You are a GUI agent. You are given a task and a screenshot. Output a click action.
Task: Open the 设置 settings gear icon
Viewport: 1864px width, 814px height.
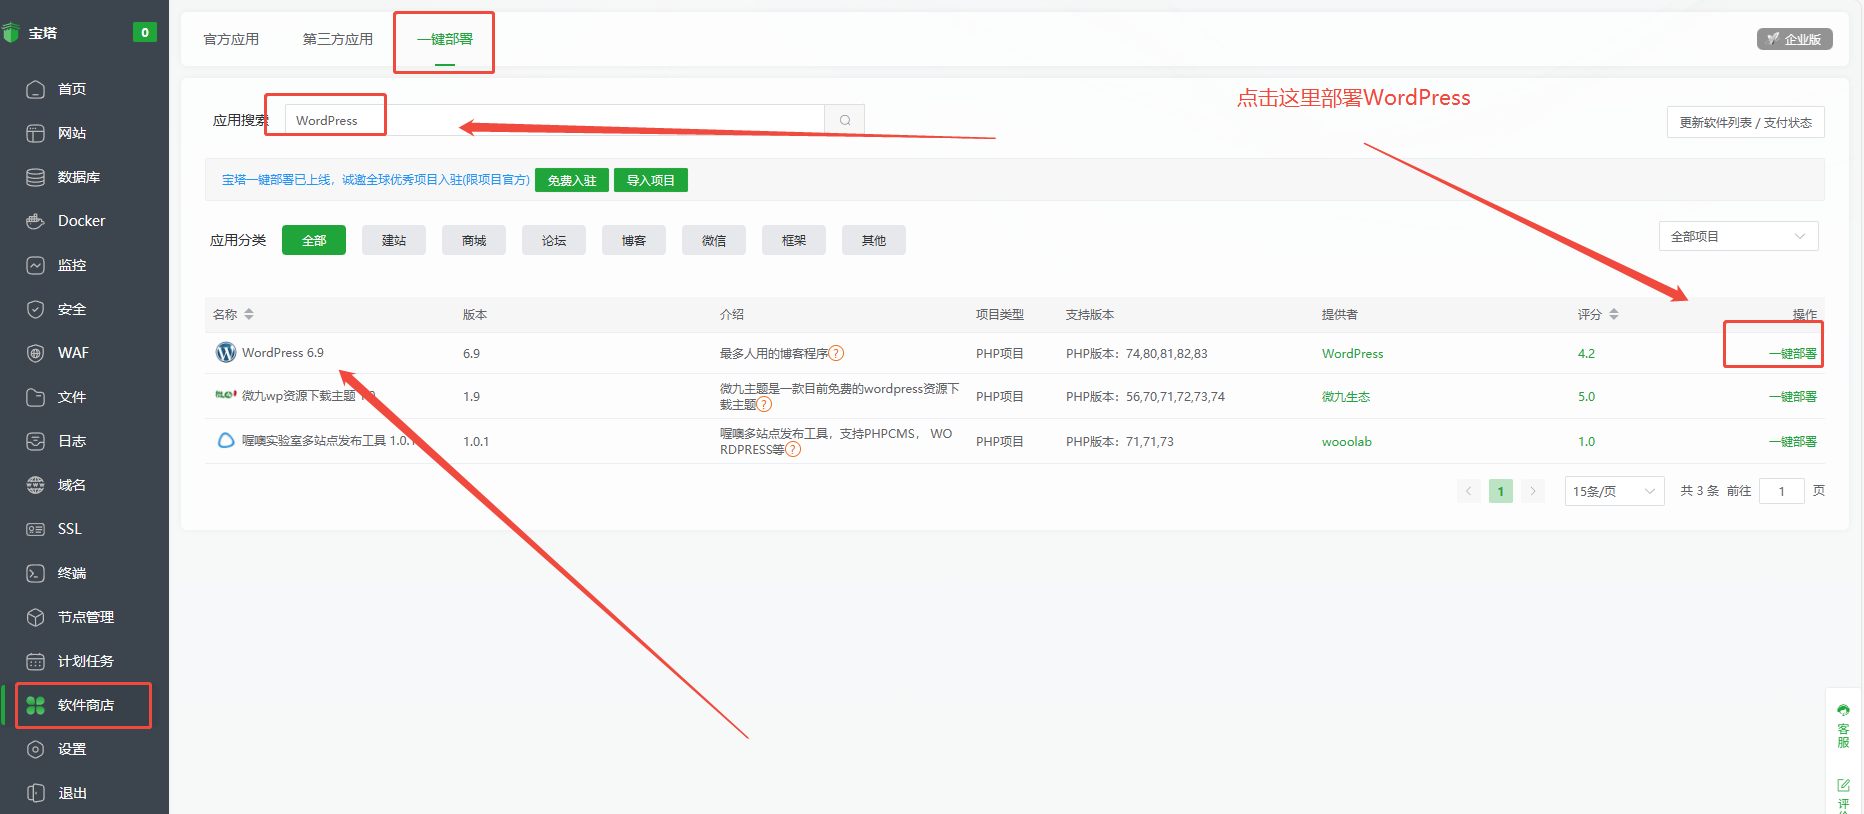click(35, 749)
